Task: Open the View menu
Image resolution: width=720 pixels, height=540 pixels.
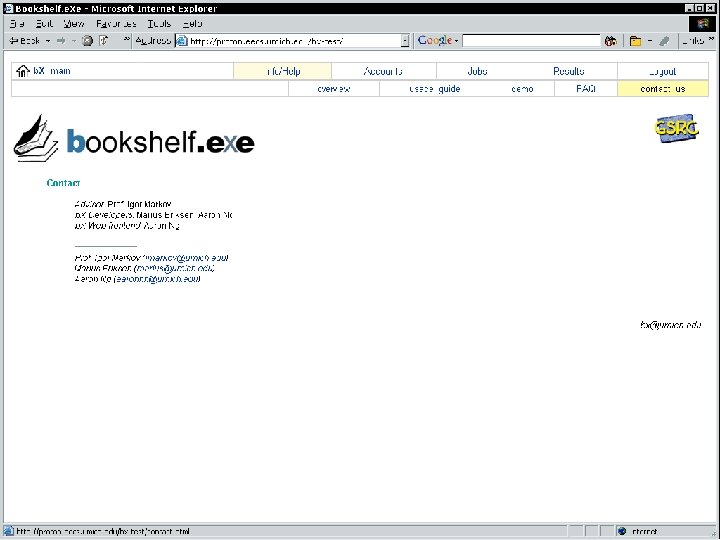Action: 73,23
